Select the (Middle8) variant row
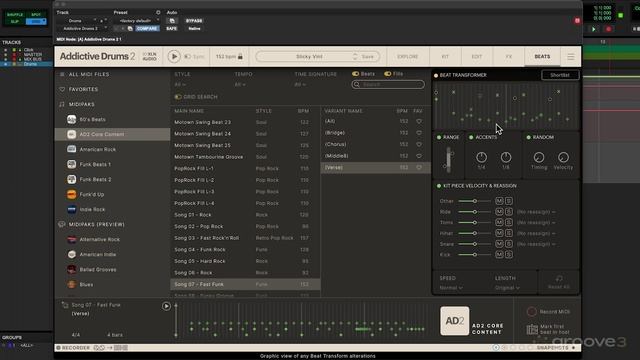This screenshot has height=360, width=640. 376,156
